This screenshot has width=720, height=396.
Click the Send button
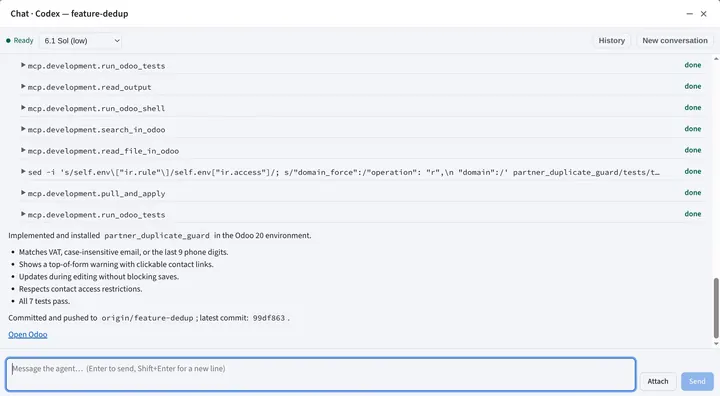click(697, 381)
